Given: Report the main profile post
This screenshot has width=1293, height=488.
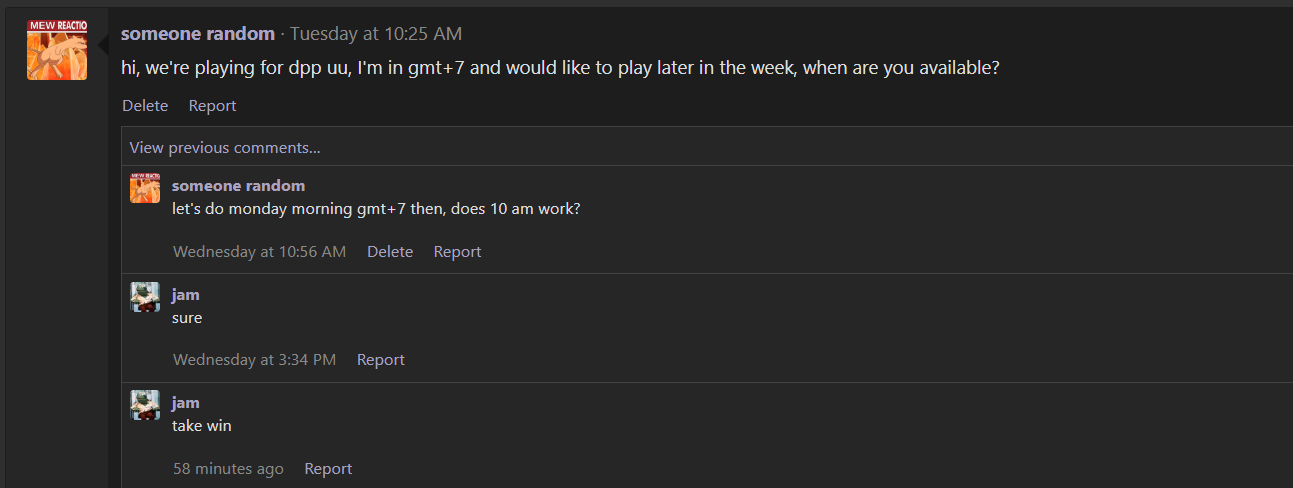Looking at the screenshot, I should pyautogui.click(x=213, y=106).
